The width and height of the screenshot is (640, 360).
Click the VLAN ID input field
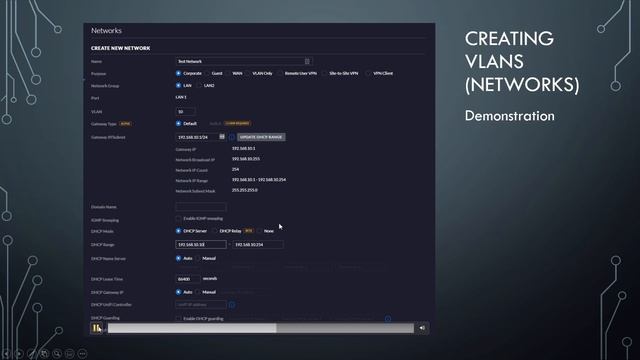tap(185, 111)
